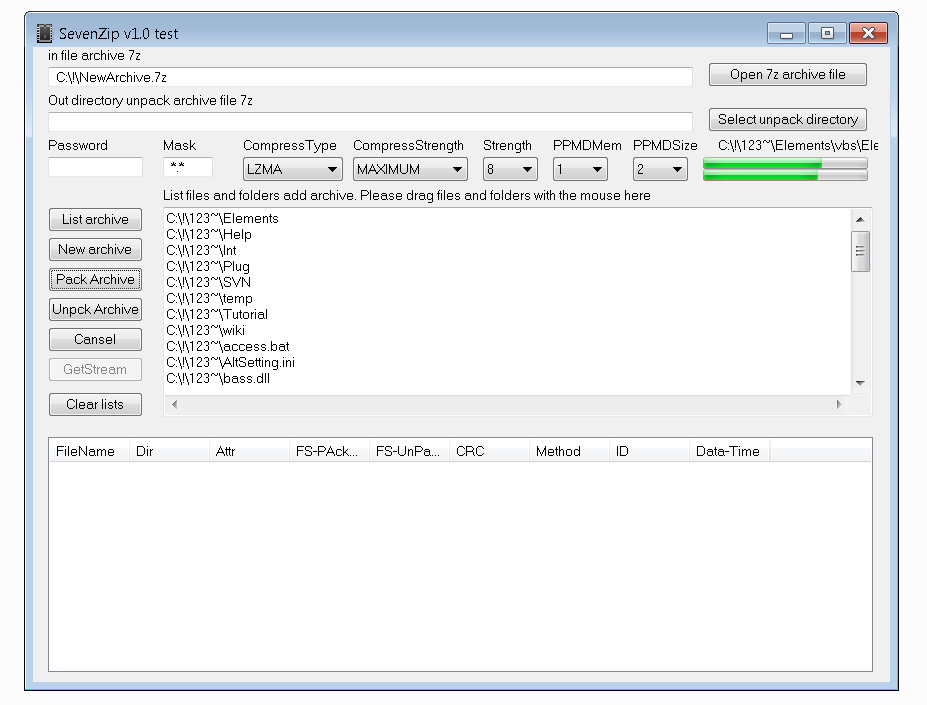The image size is (927, 705).
Task: Click the Pack Archive button
Action: [x=95, y=279]
